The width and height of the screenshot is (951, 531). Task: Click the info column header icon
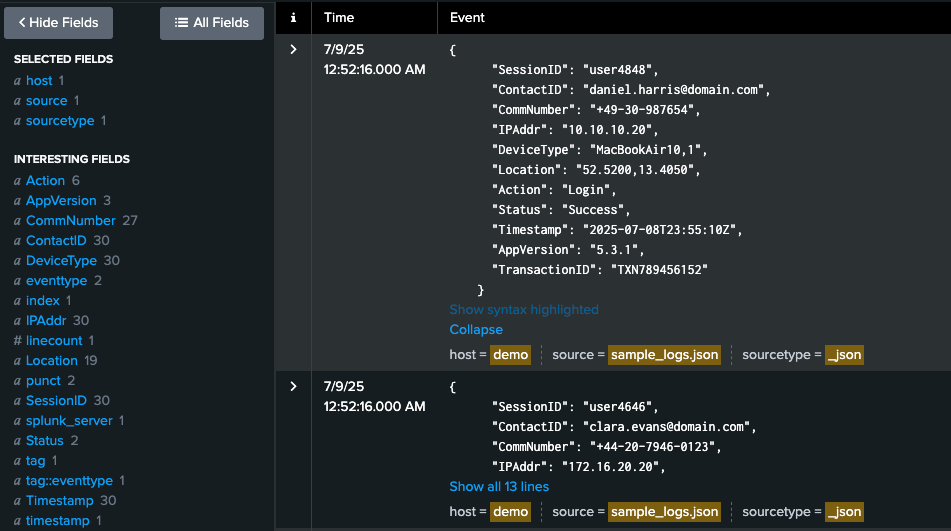294,18
